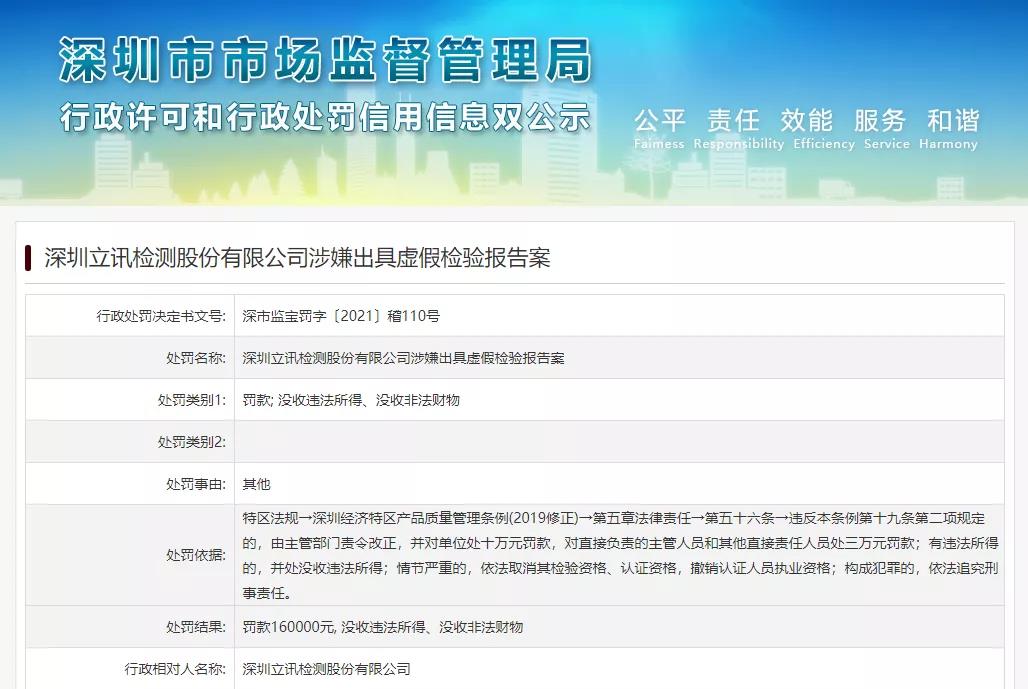
Task: Click the 处罚依据 paragraph starting with 特区法规
Action: (x=620, y=555)
